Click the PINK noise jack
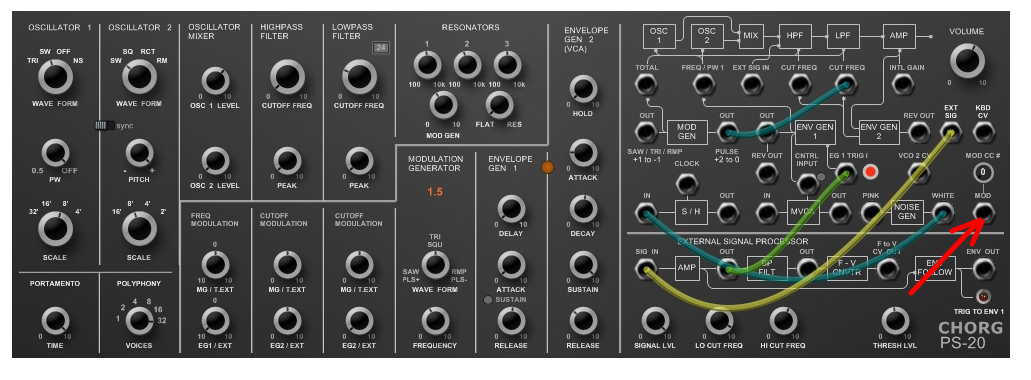 coord(871,213)
